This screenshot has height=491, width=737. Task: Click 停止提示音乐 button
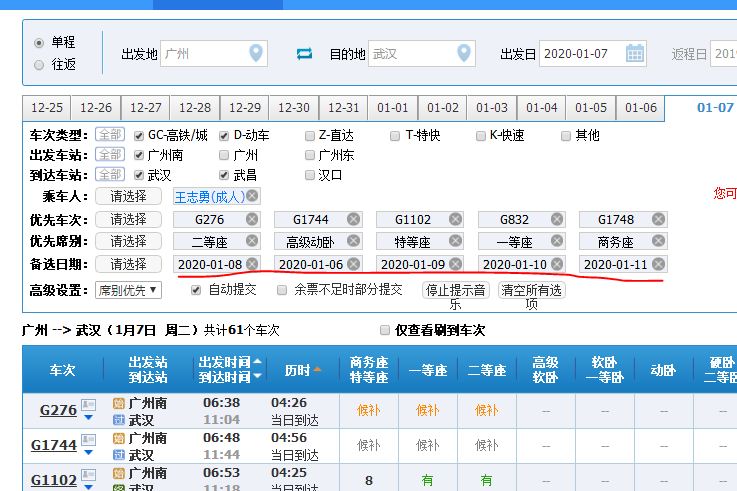point(455,290)
